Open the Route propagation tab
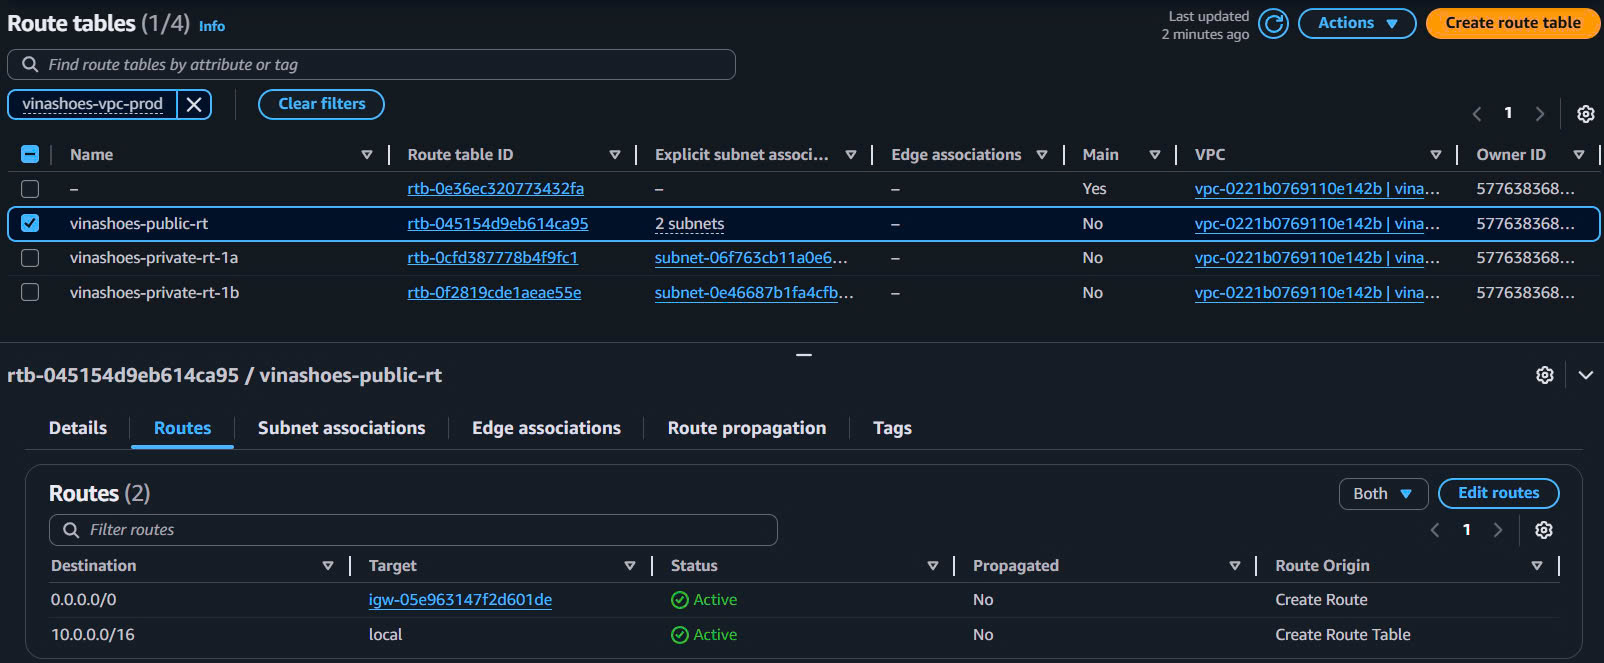1604x663 pixels. (746, 428)
